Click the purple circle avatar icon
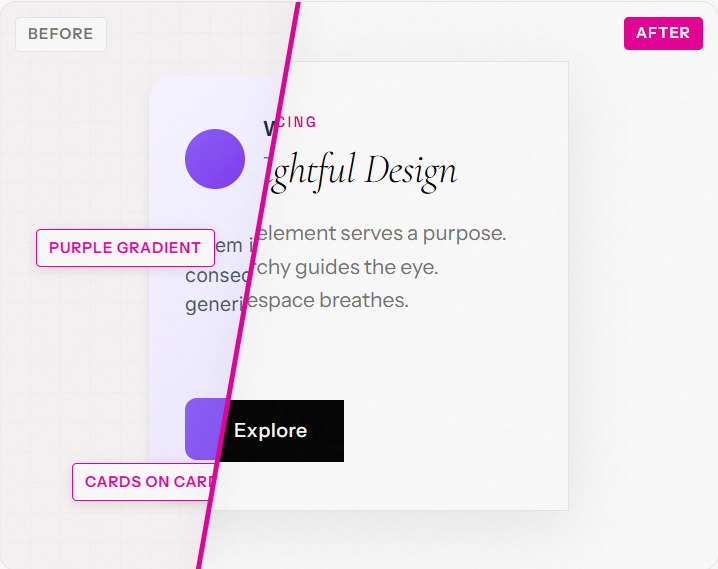Image resolution: width=718 pixels, height=569 pixels. pos(215,159)
